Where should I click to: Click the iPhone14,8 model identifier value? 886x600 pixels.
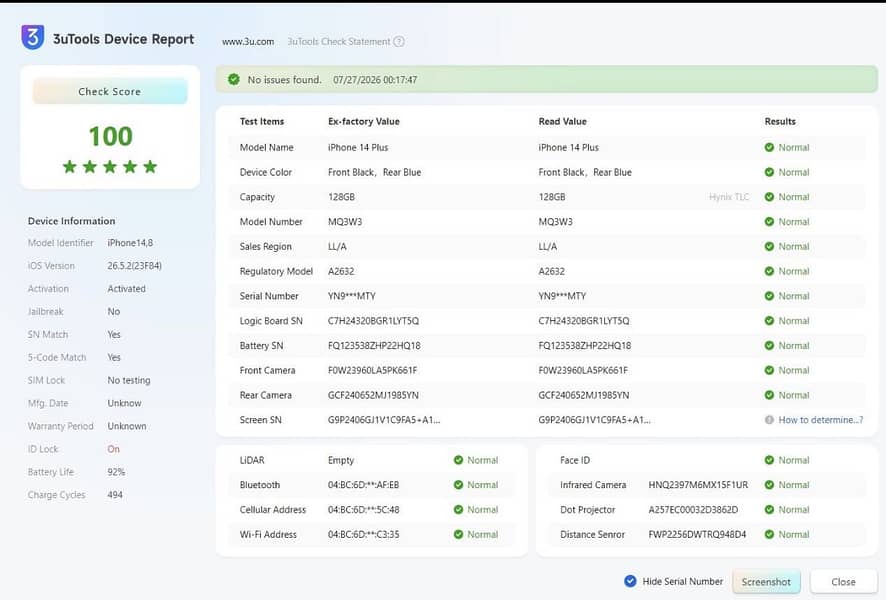click(x=130, y=243)
